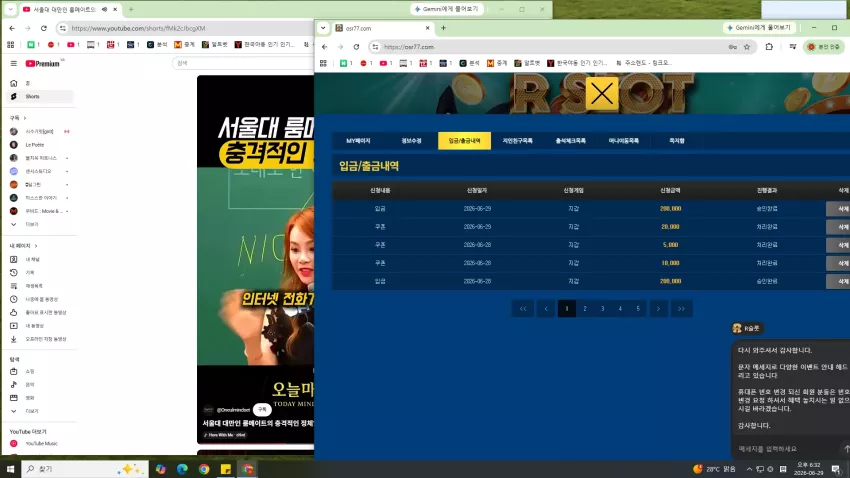This screenshot has height=478, width=850.
Task: Select Shorts in the YouTube sidebar
Action: click(39, 96)
